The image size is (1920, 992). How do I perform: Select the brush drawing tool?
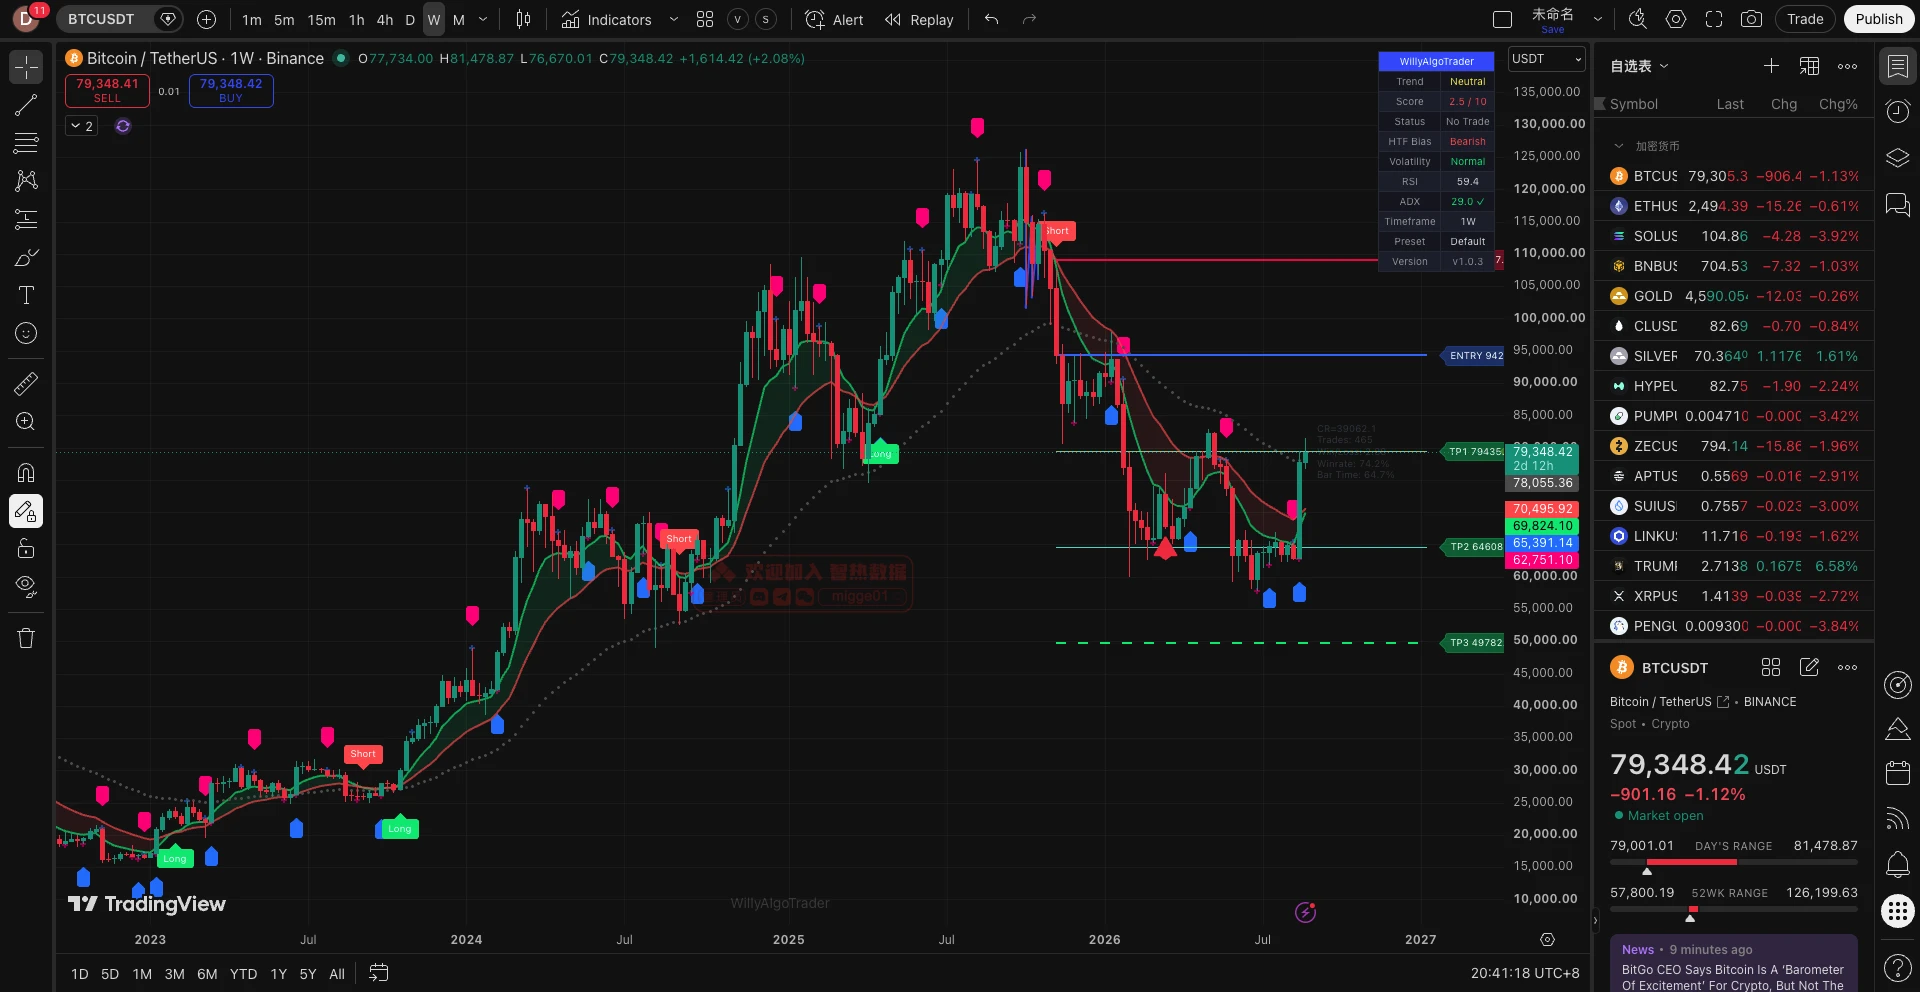coord(26,257)
